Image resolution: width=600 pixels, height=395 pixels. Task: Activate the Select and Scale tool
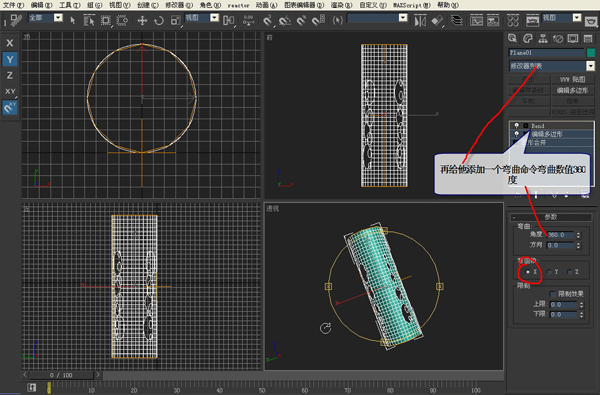(x=176, y=20)
